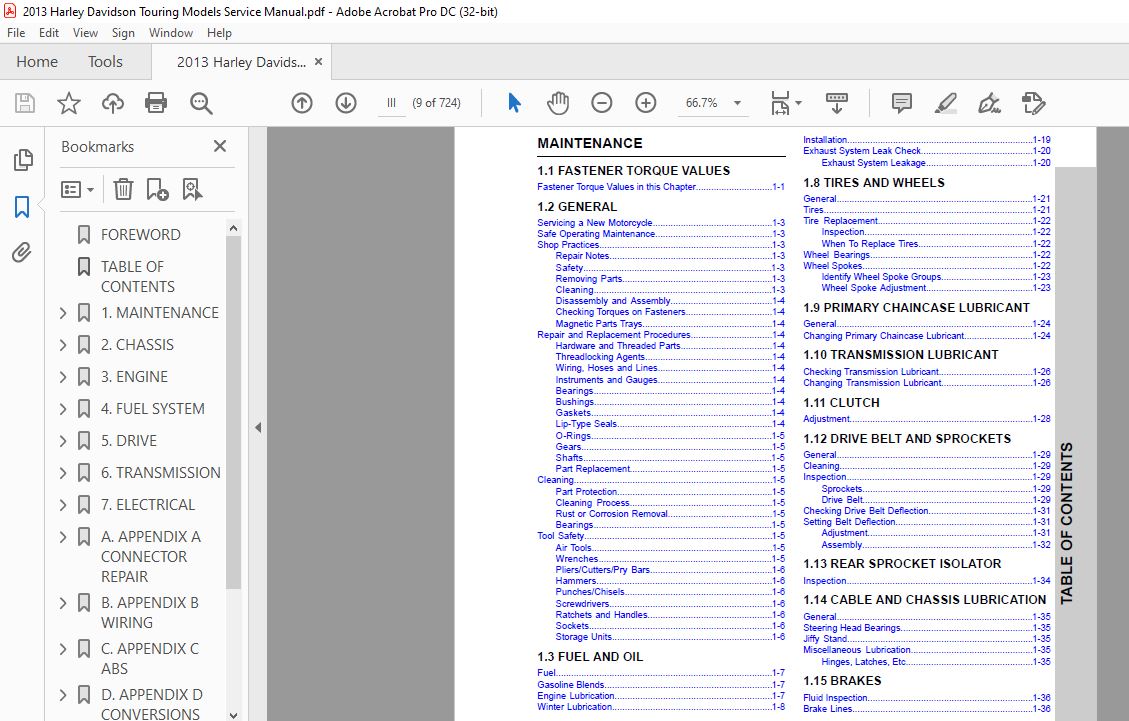This screenshot has width=1129, height=721.
Task: Select the FOREWORD bookmark
Action: pos(140,234)
